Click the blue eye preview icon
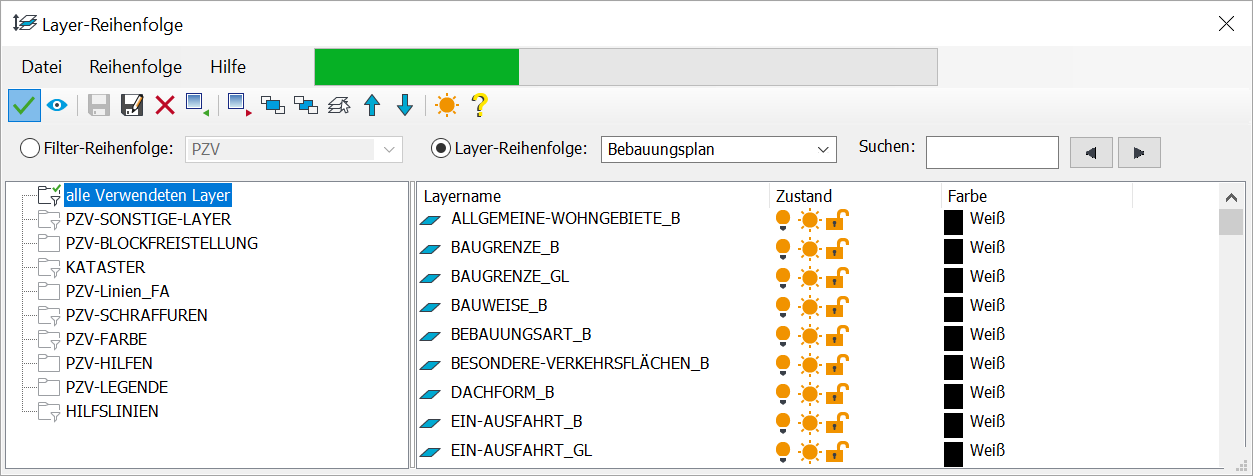 click(56, 104)
